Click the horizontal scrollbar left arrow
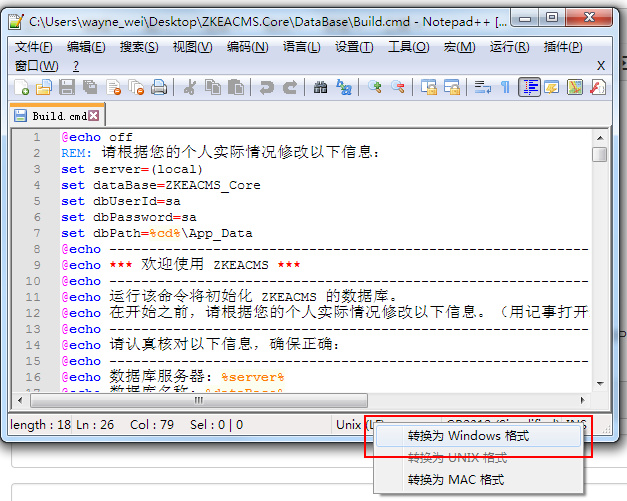 tap(20, 400)
